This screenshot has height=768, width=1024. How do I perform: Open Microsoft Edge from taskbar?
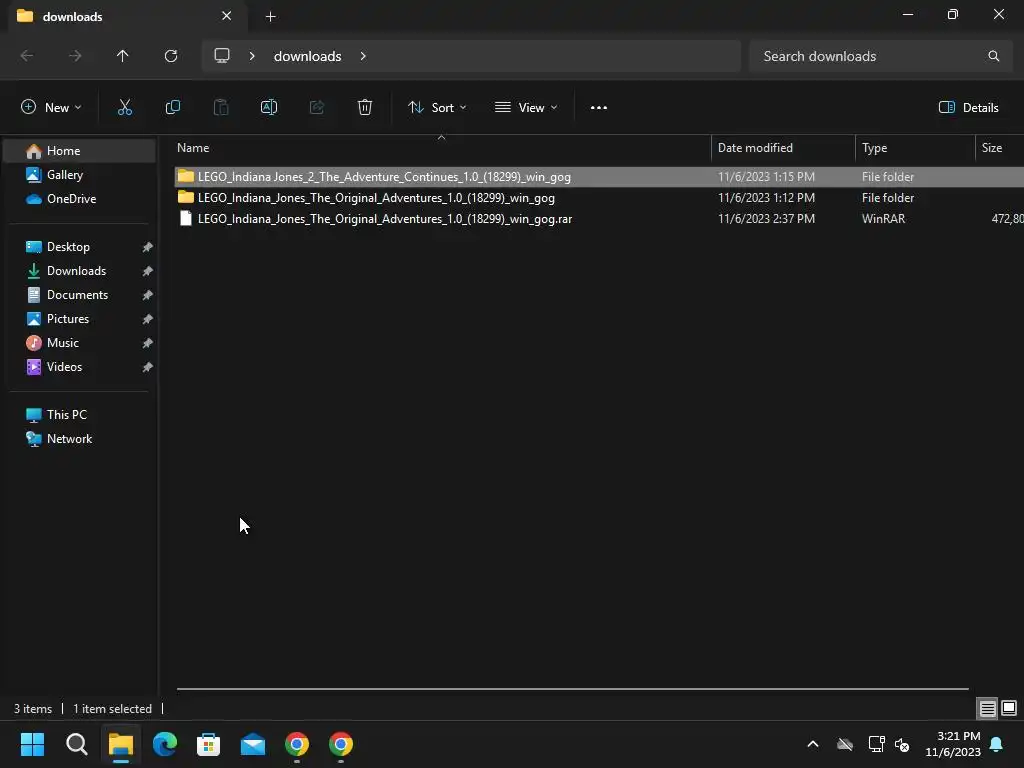(x=165, y=744)
